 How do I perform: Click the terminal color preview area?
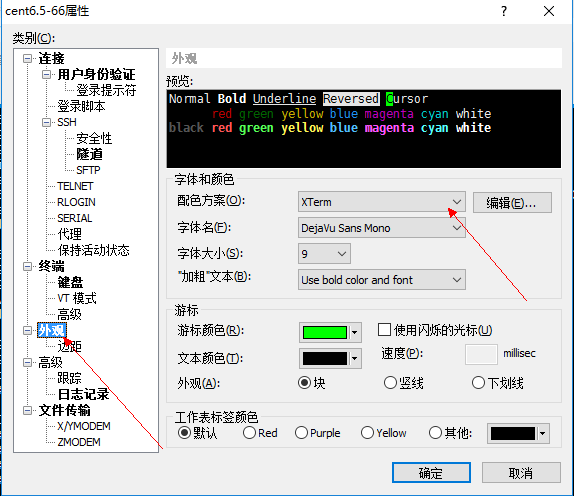coord(364,129)
